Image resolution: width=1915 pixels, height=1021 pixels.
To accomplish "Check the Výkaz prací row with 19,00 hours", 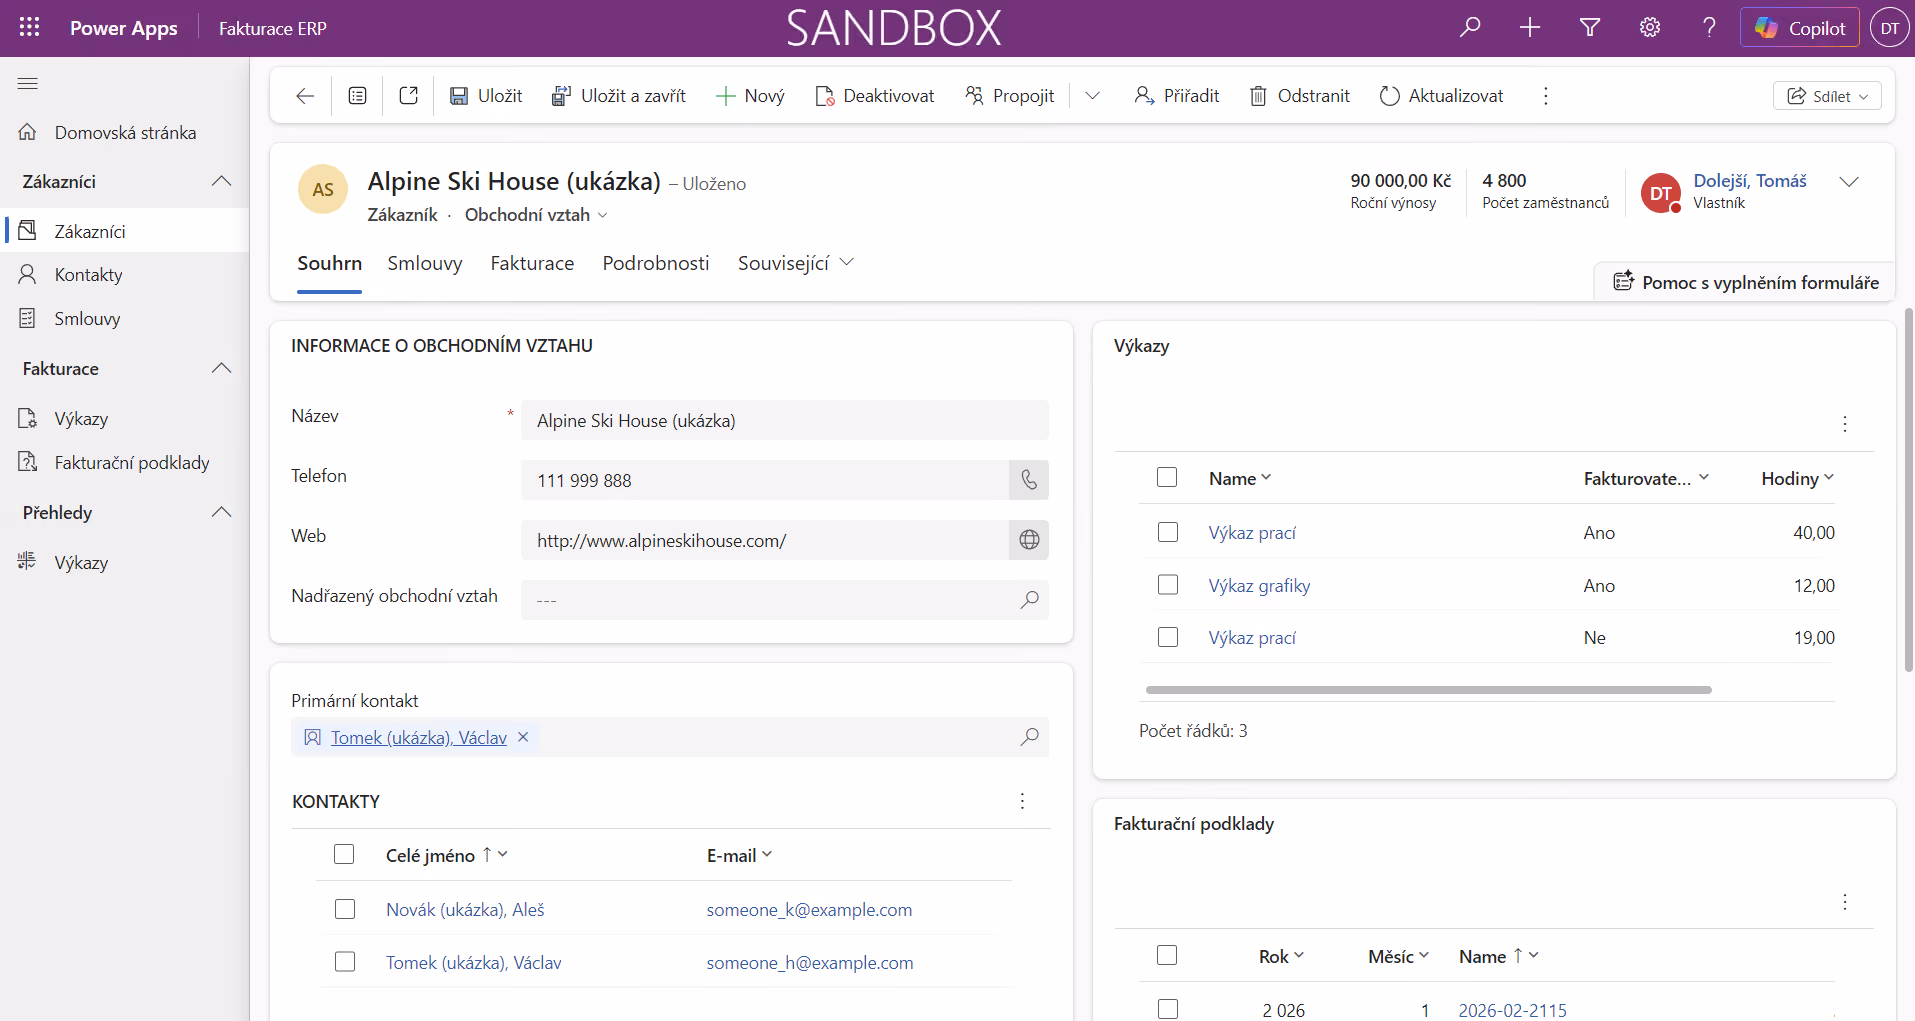I will coord(1168,637).
